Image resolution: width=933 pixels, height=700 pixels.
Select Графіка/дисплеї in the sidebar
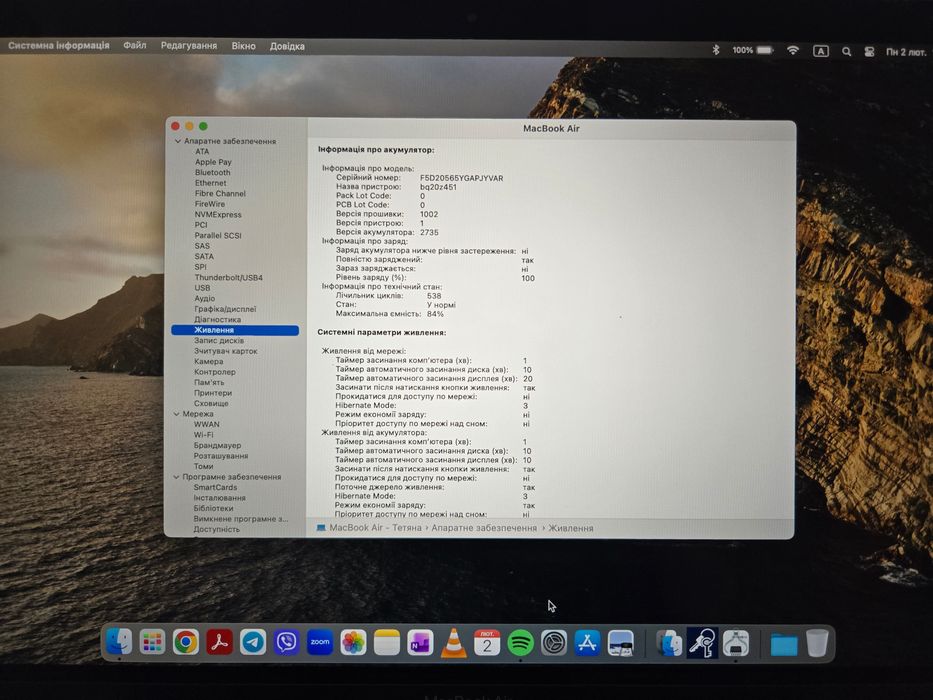tap(225, 310)
